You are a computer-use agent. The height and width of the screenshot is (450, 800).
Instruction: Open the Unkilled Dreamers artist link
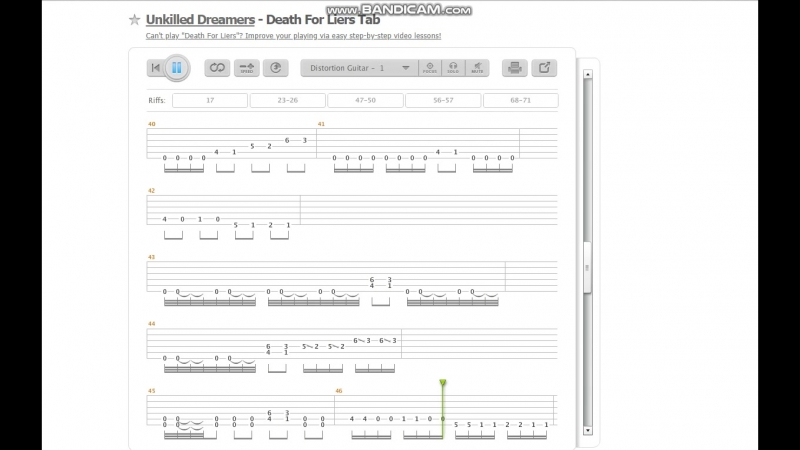pyautogui.click(x=200, y=20)
